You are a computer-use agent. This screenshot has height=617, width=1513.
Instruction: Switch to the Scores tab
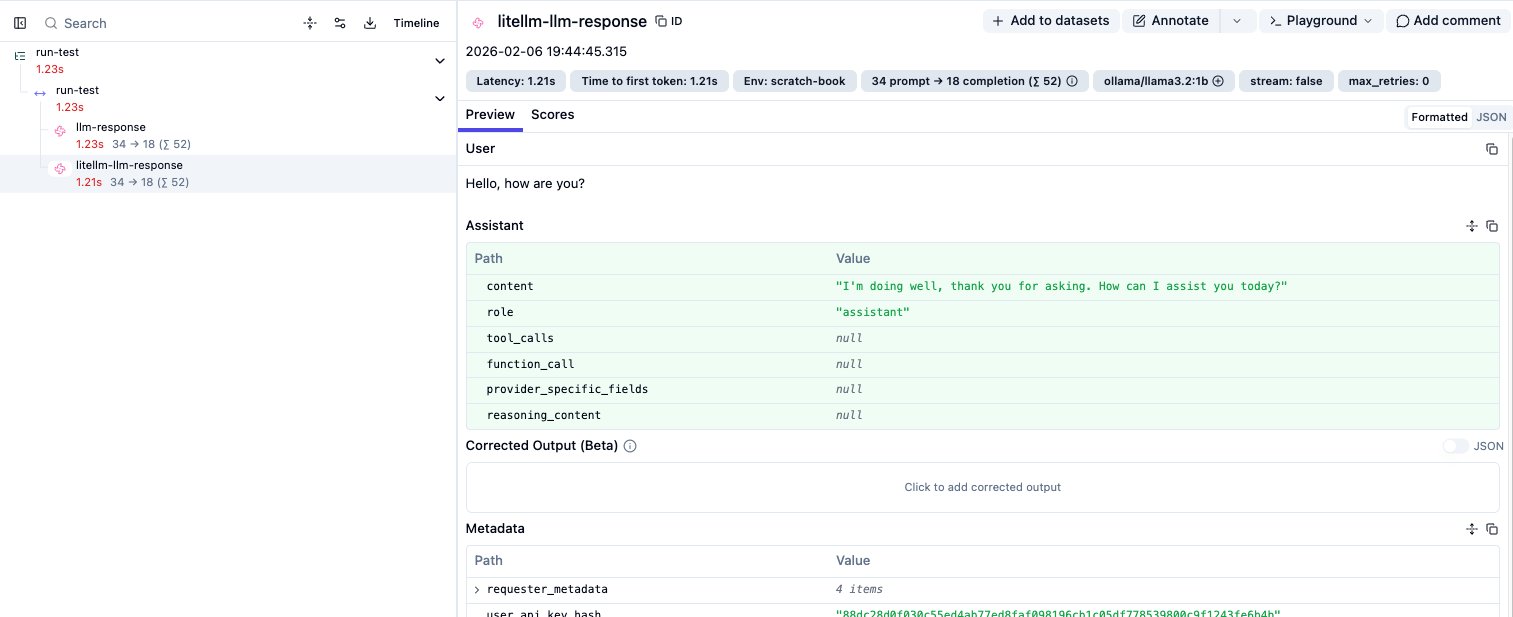pos(552,115)
